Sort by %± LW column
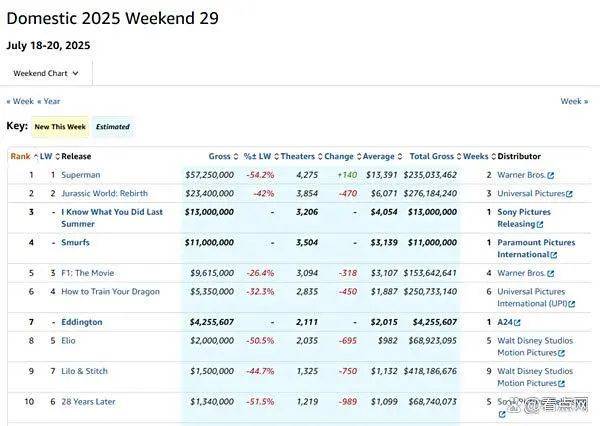Image resolution: width=600 pixels, height=426 pixels. click(261, 156)
